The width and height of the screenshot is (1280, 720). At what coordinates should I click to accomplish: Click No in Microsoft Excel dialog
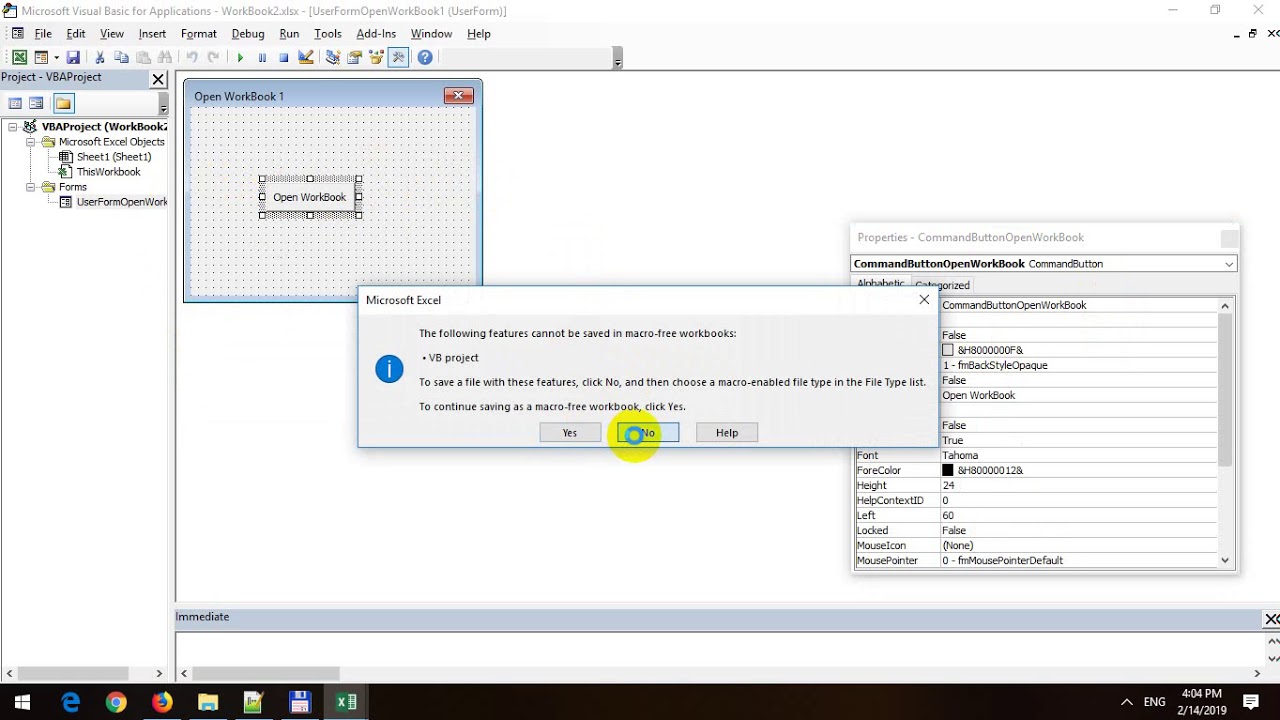pos(648,433)
